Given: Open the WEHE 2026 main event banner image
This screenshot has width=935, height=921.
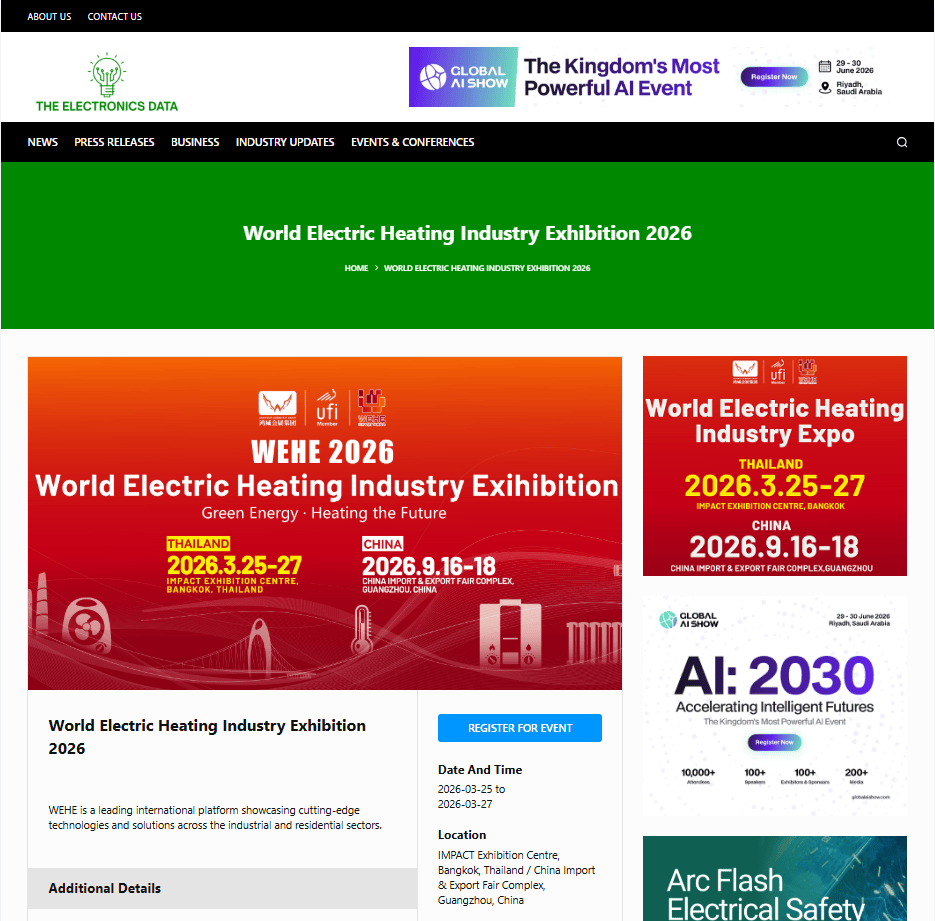Looking at the screenshot, I should (325, 523).
